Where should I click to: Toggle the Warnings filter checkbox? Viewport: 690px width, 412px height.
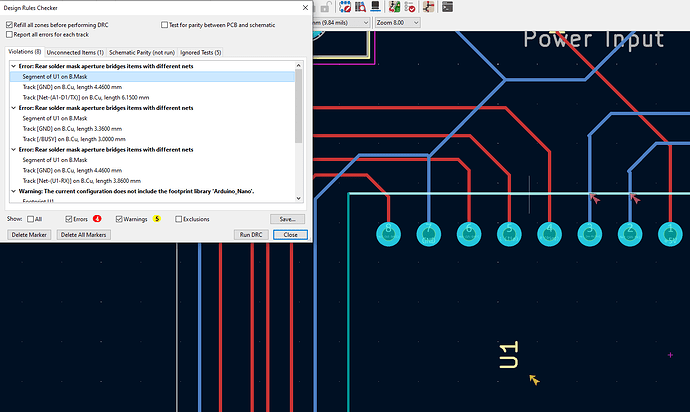[x=121, y=218]
